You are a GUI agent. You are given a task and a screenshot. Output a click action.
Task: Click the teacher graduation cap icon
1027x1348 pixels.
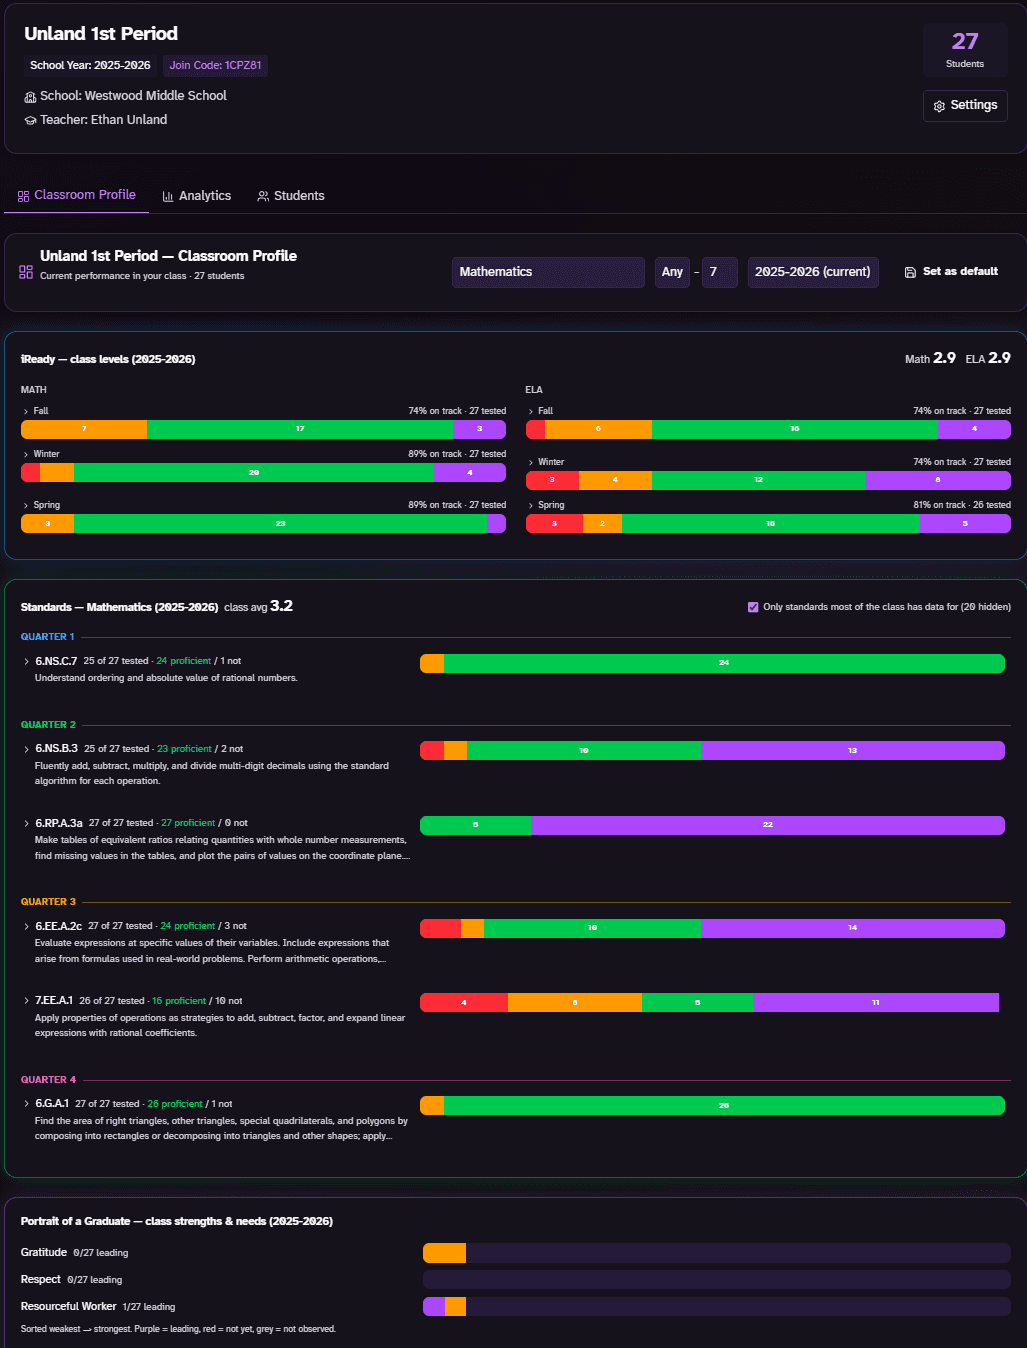click(x=30, y=120)
